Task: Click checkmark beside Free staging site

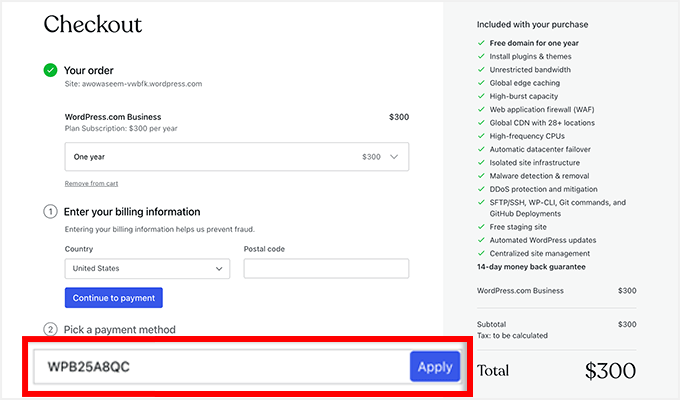Action: tap(480, 227)
